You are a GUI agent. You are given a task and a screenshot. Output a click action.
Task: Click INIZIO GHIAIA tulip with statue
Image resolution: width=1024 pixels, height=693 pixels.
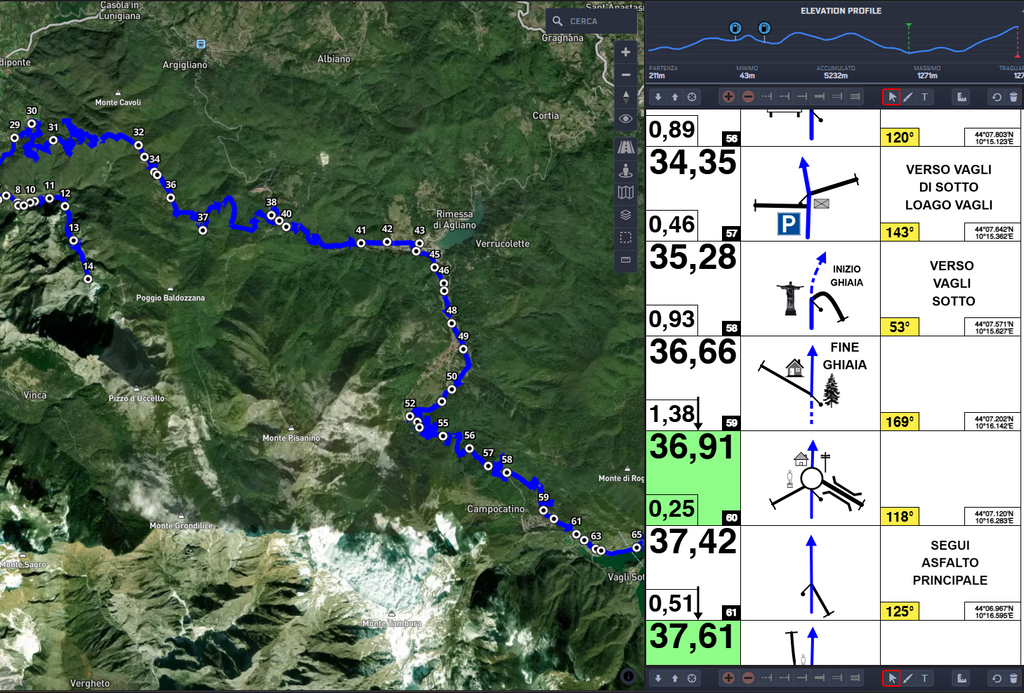(810, 289)
